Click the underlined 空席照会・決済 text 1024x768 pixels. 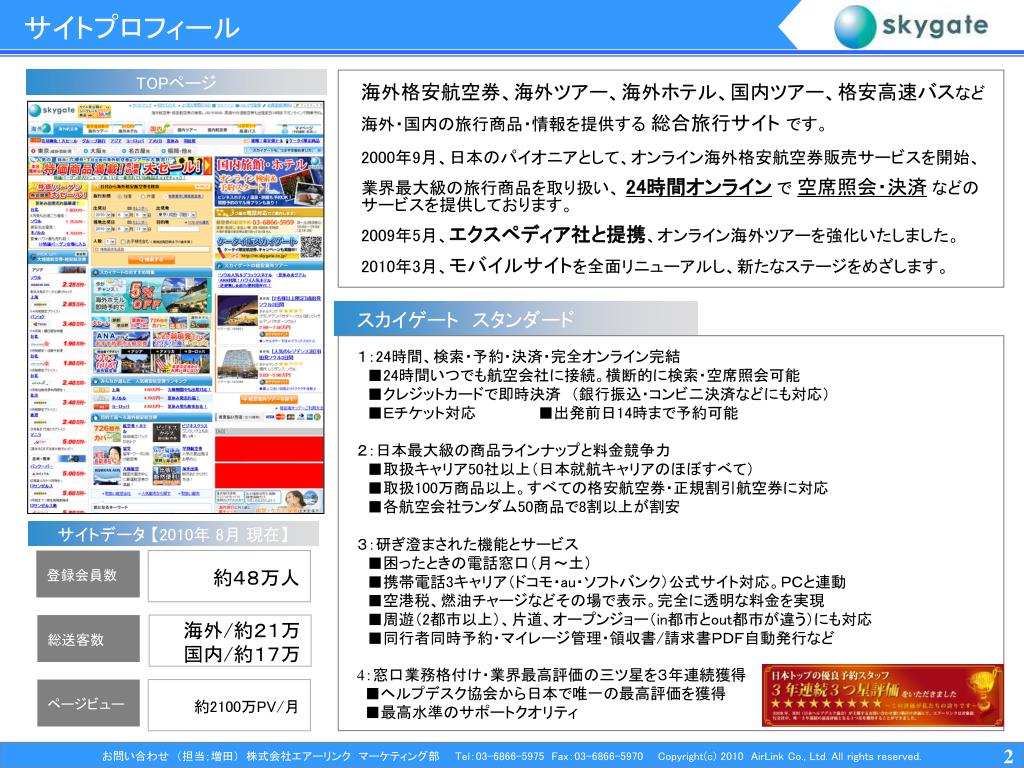point(862,187)
